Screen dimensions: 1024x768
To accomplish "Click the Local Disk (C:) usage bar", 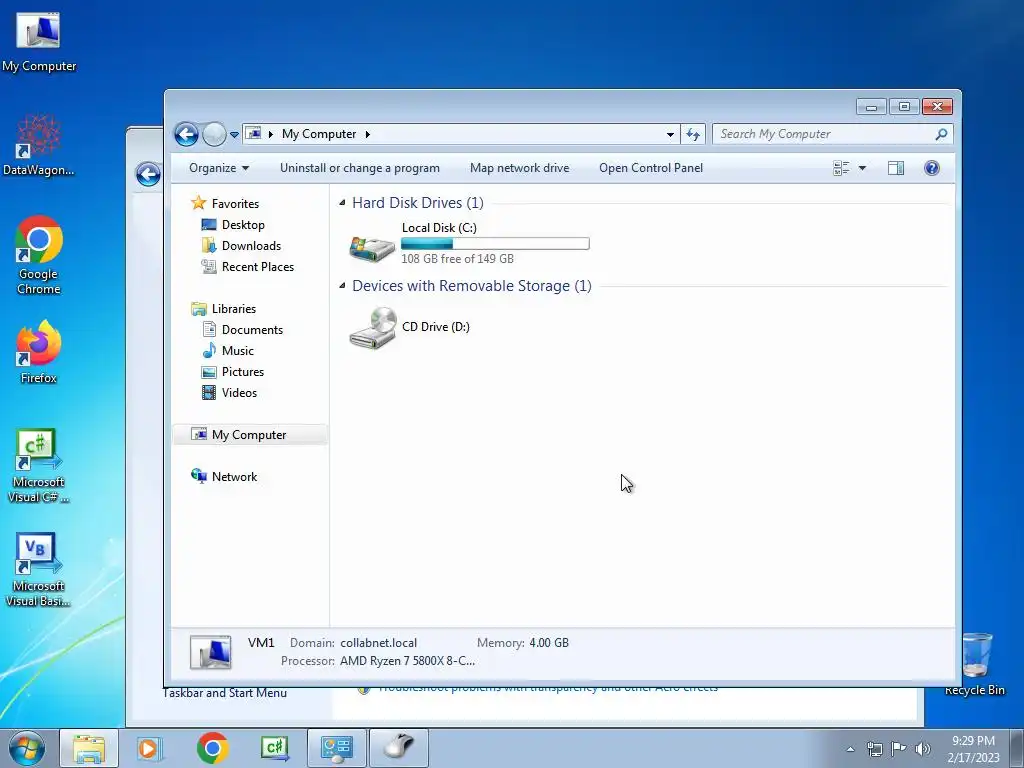I will pos(495,244).
